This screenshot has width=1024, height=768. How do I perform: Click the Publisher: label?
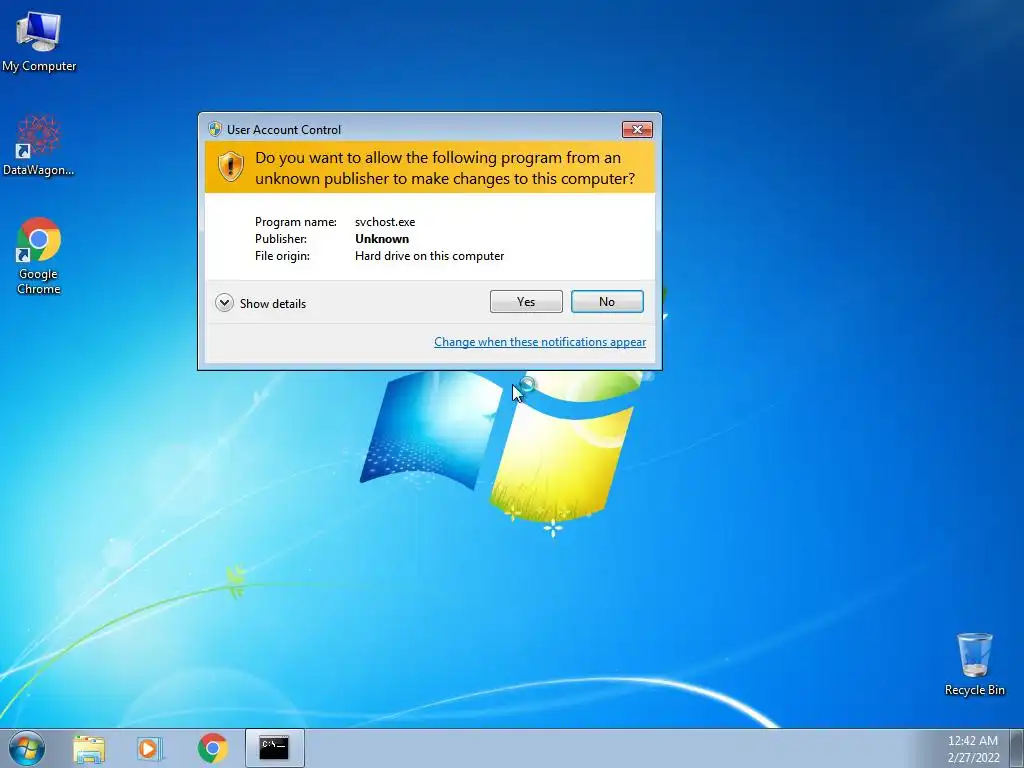coord(280,239)
